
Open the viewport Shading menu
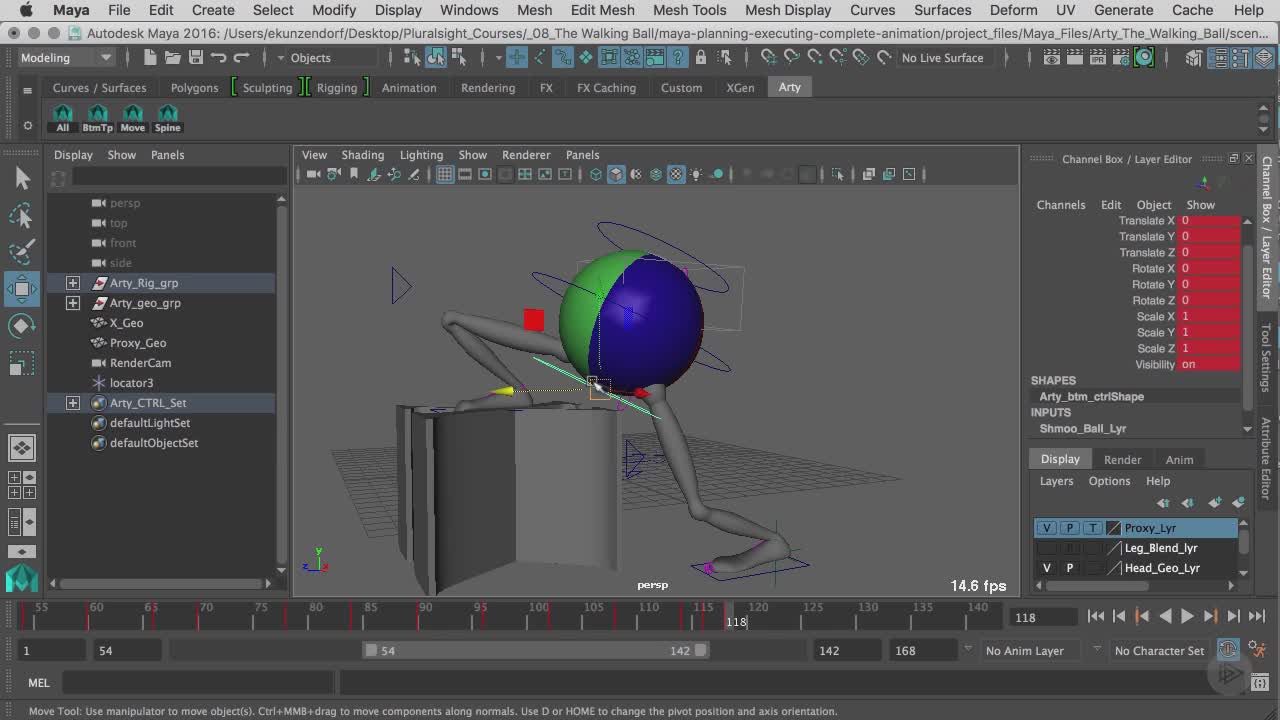[x=362, y=155]
